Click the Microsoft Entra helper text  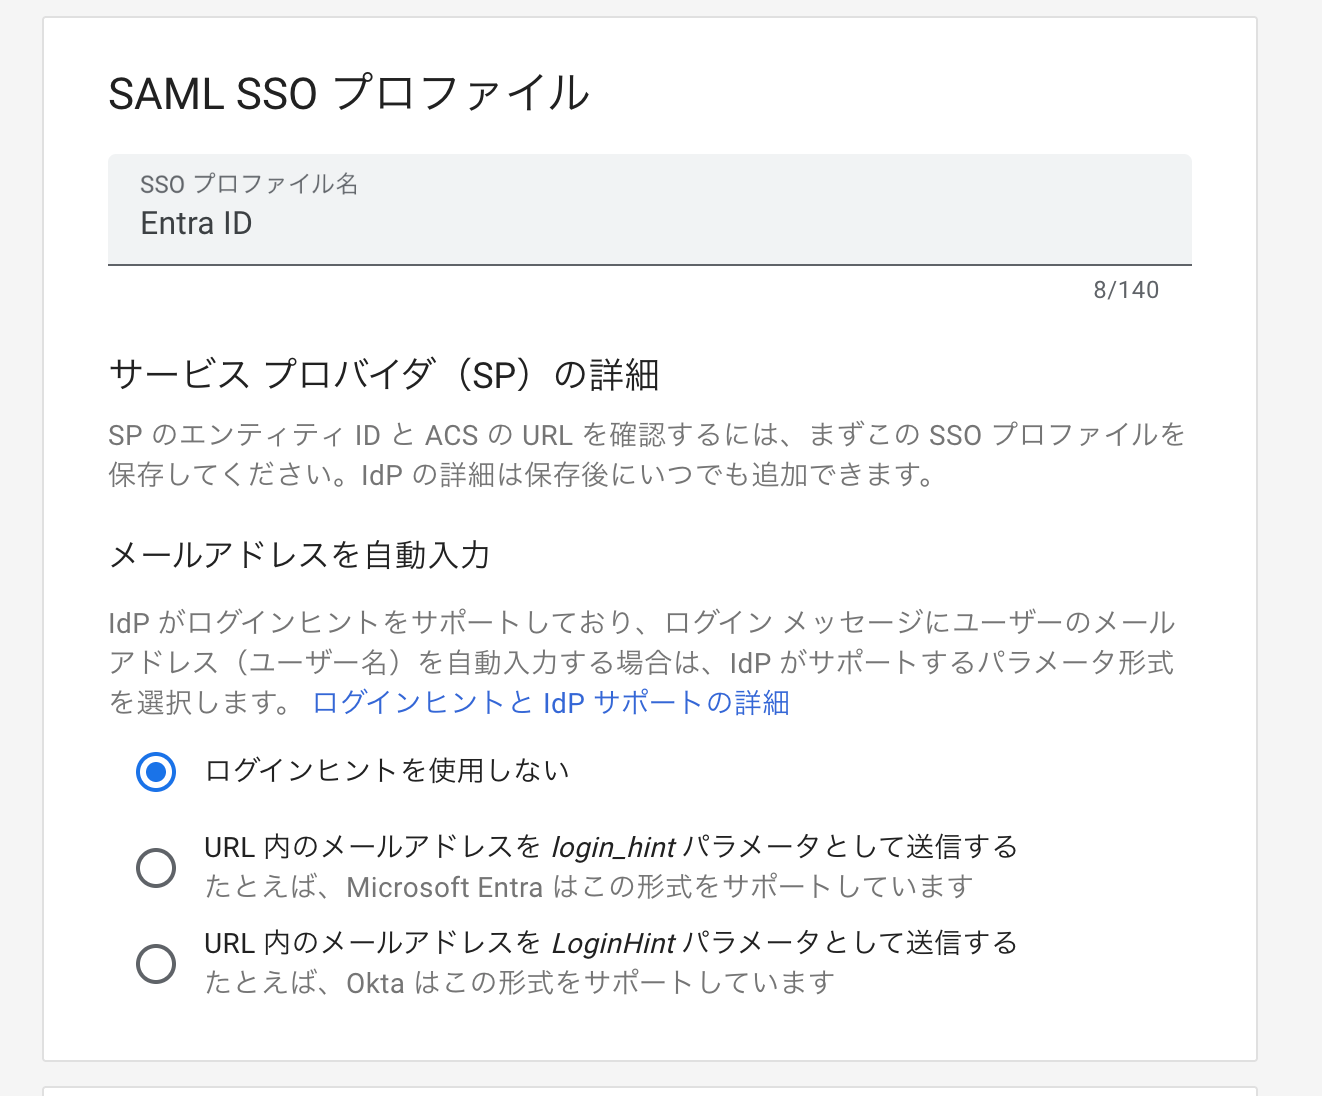tap(587, 885)
